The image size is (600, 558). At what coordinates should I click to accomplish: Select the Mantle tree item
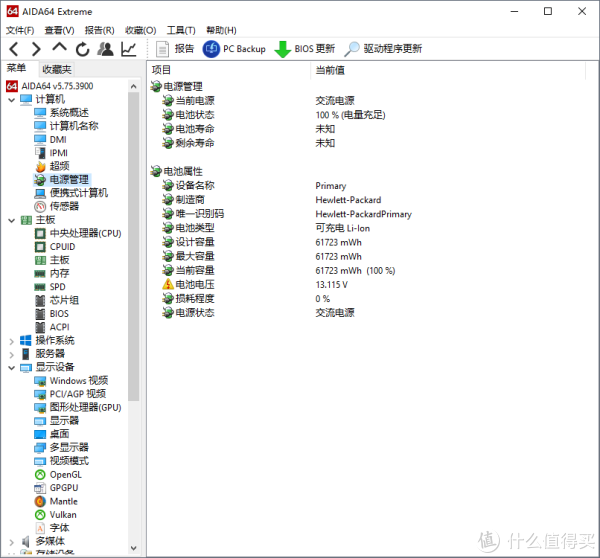[x=56, y=501]
